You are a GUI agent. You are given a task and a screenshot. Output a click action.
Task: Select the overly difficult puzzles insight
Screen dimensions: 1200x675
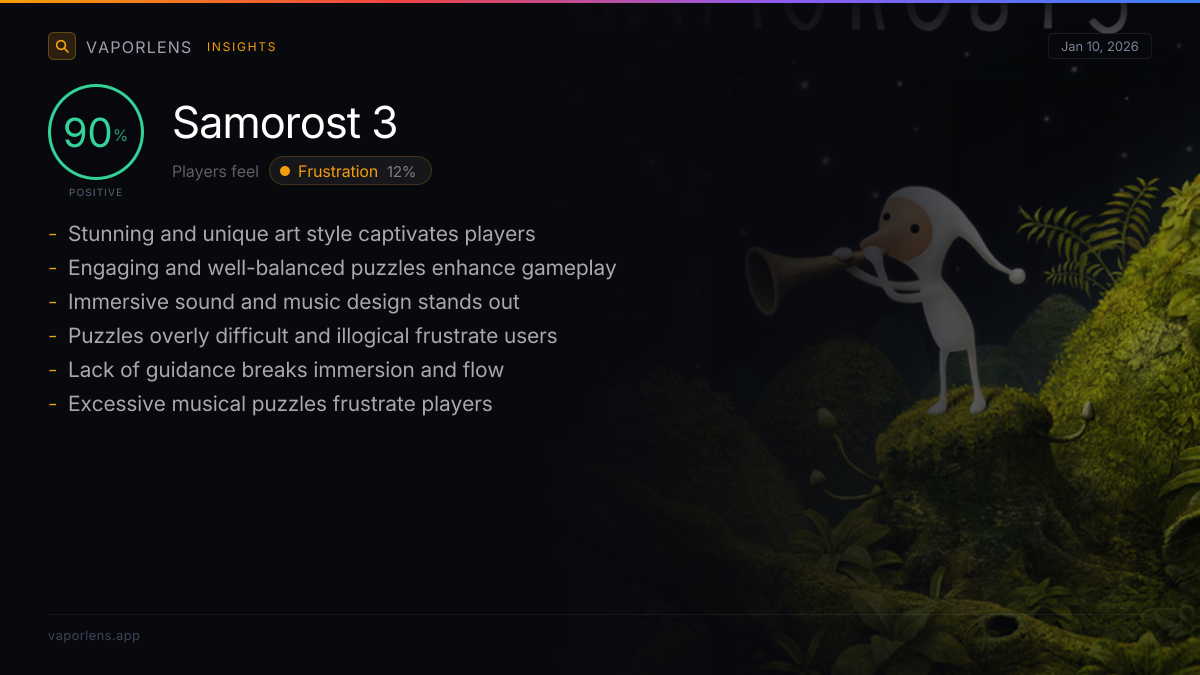coord(312,336)
